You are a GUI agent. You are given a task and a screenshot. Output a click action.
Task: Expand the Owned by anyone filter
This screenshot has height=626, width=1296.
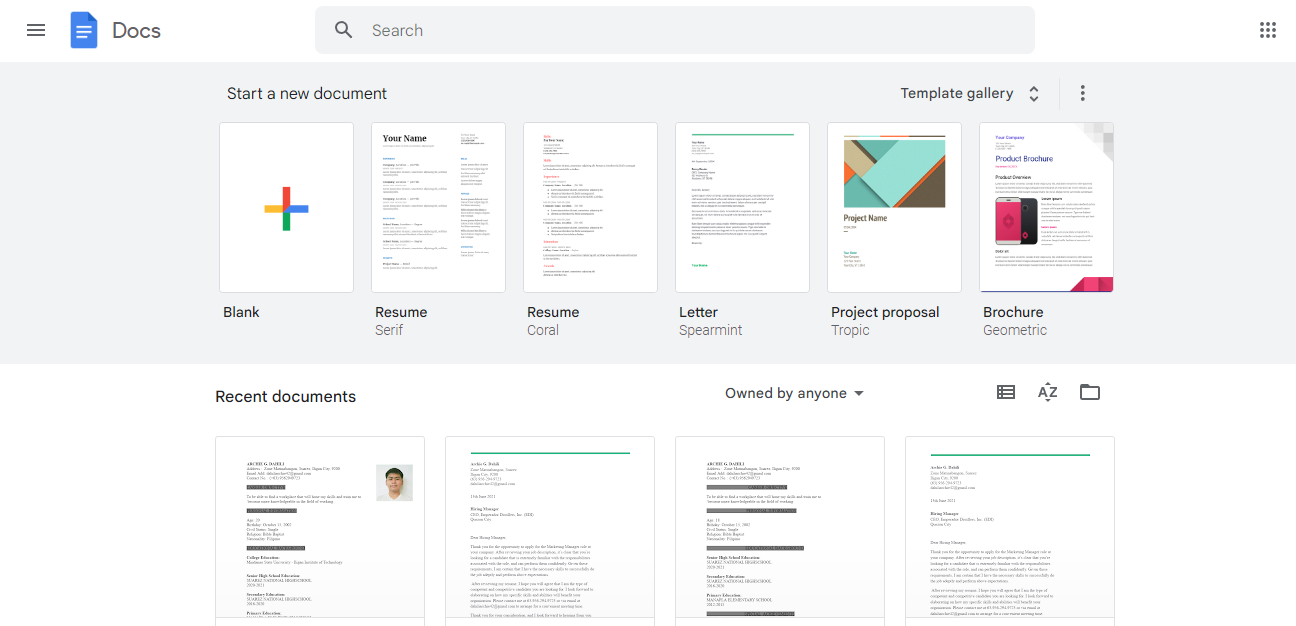[x=794, y=393]
